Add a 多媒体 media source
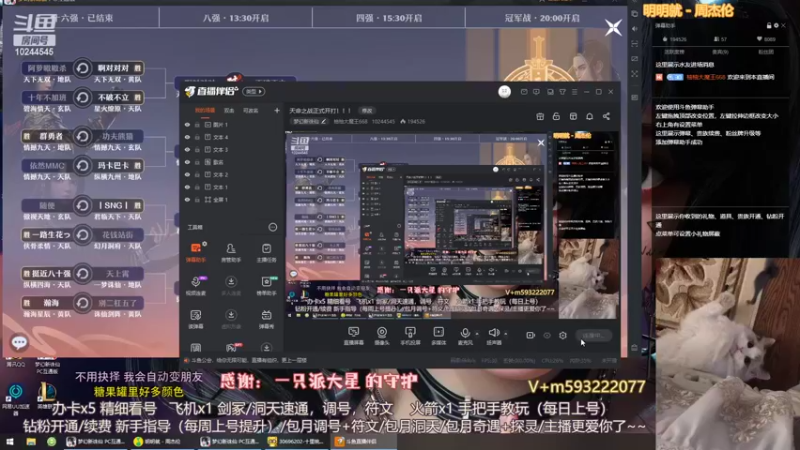The width and height of the screenshot is (800, 450). click(x=438, y=336)
